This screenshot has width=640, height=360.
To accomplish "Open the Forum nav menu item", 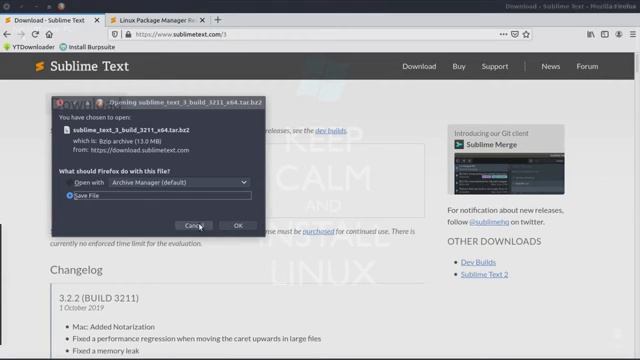I will (x=587, y=66).
